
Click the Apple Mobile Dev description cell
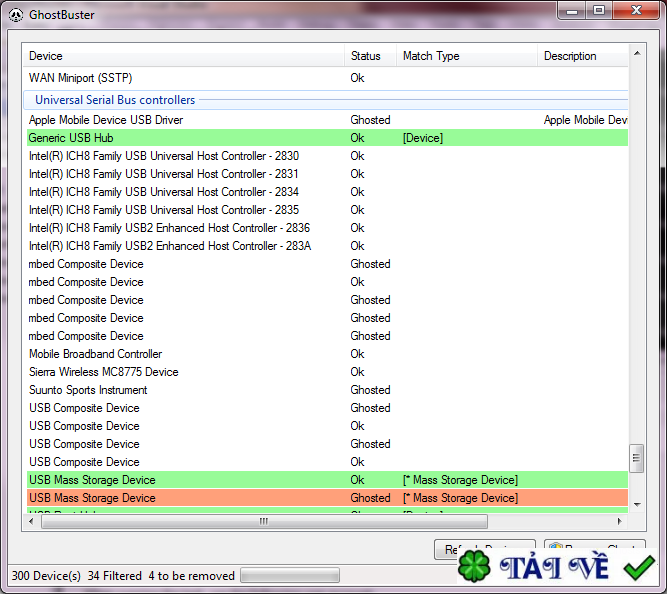[x=585, y=120]
